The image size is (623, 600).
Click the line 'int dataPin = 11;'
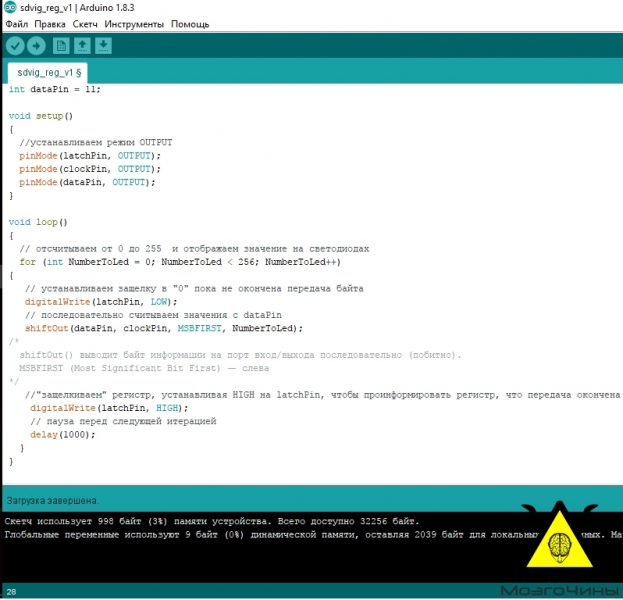click(x=55, y=89)
